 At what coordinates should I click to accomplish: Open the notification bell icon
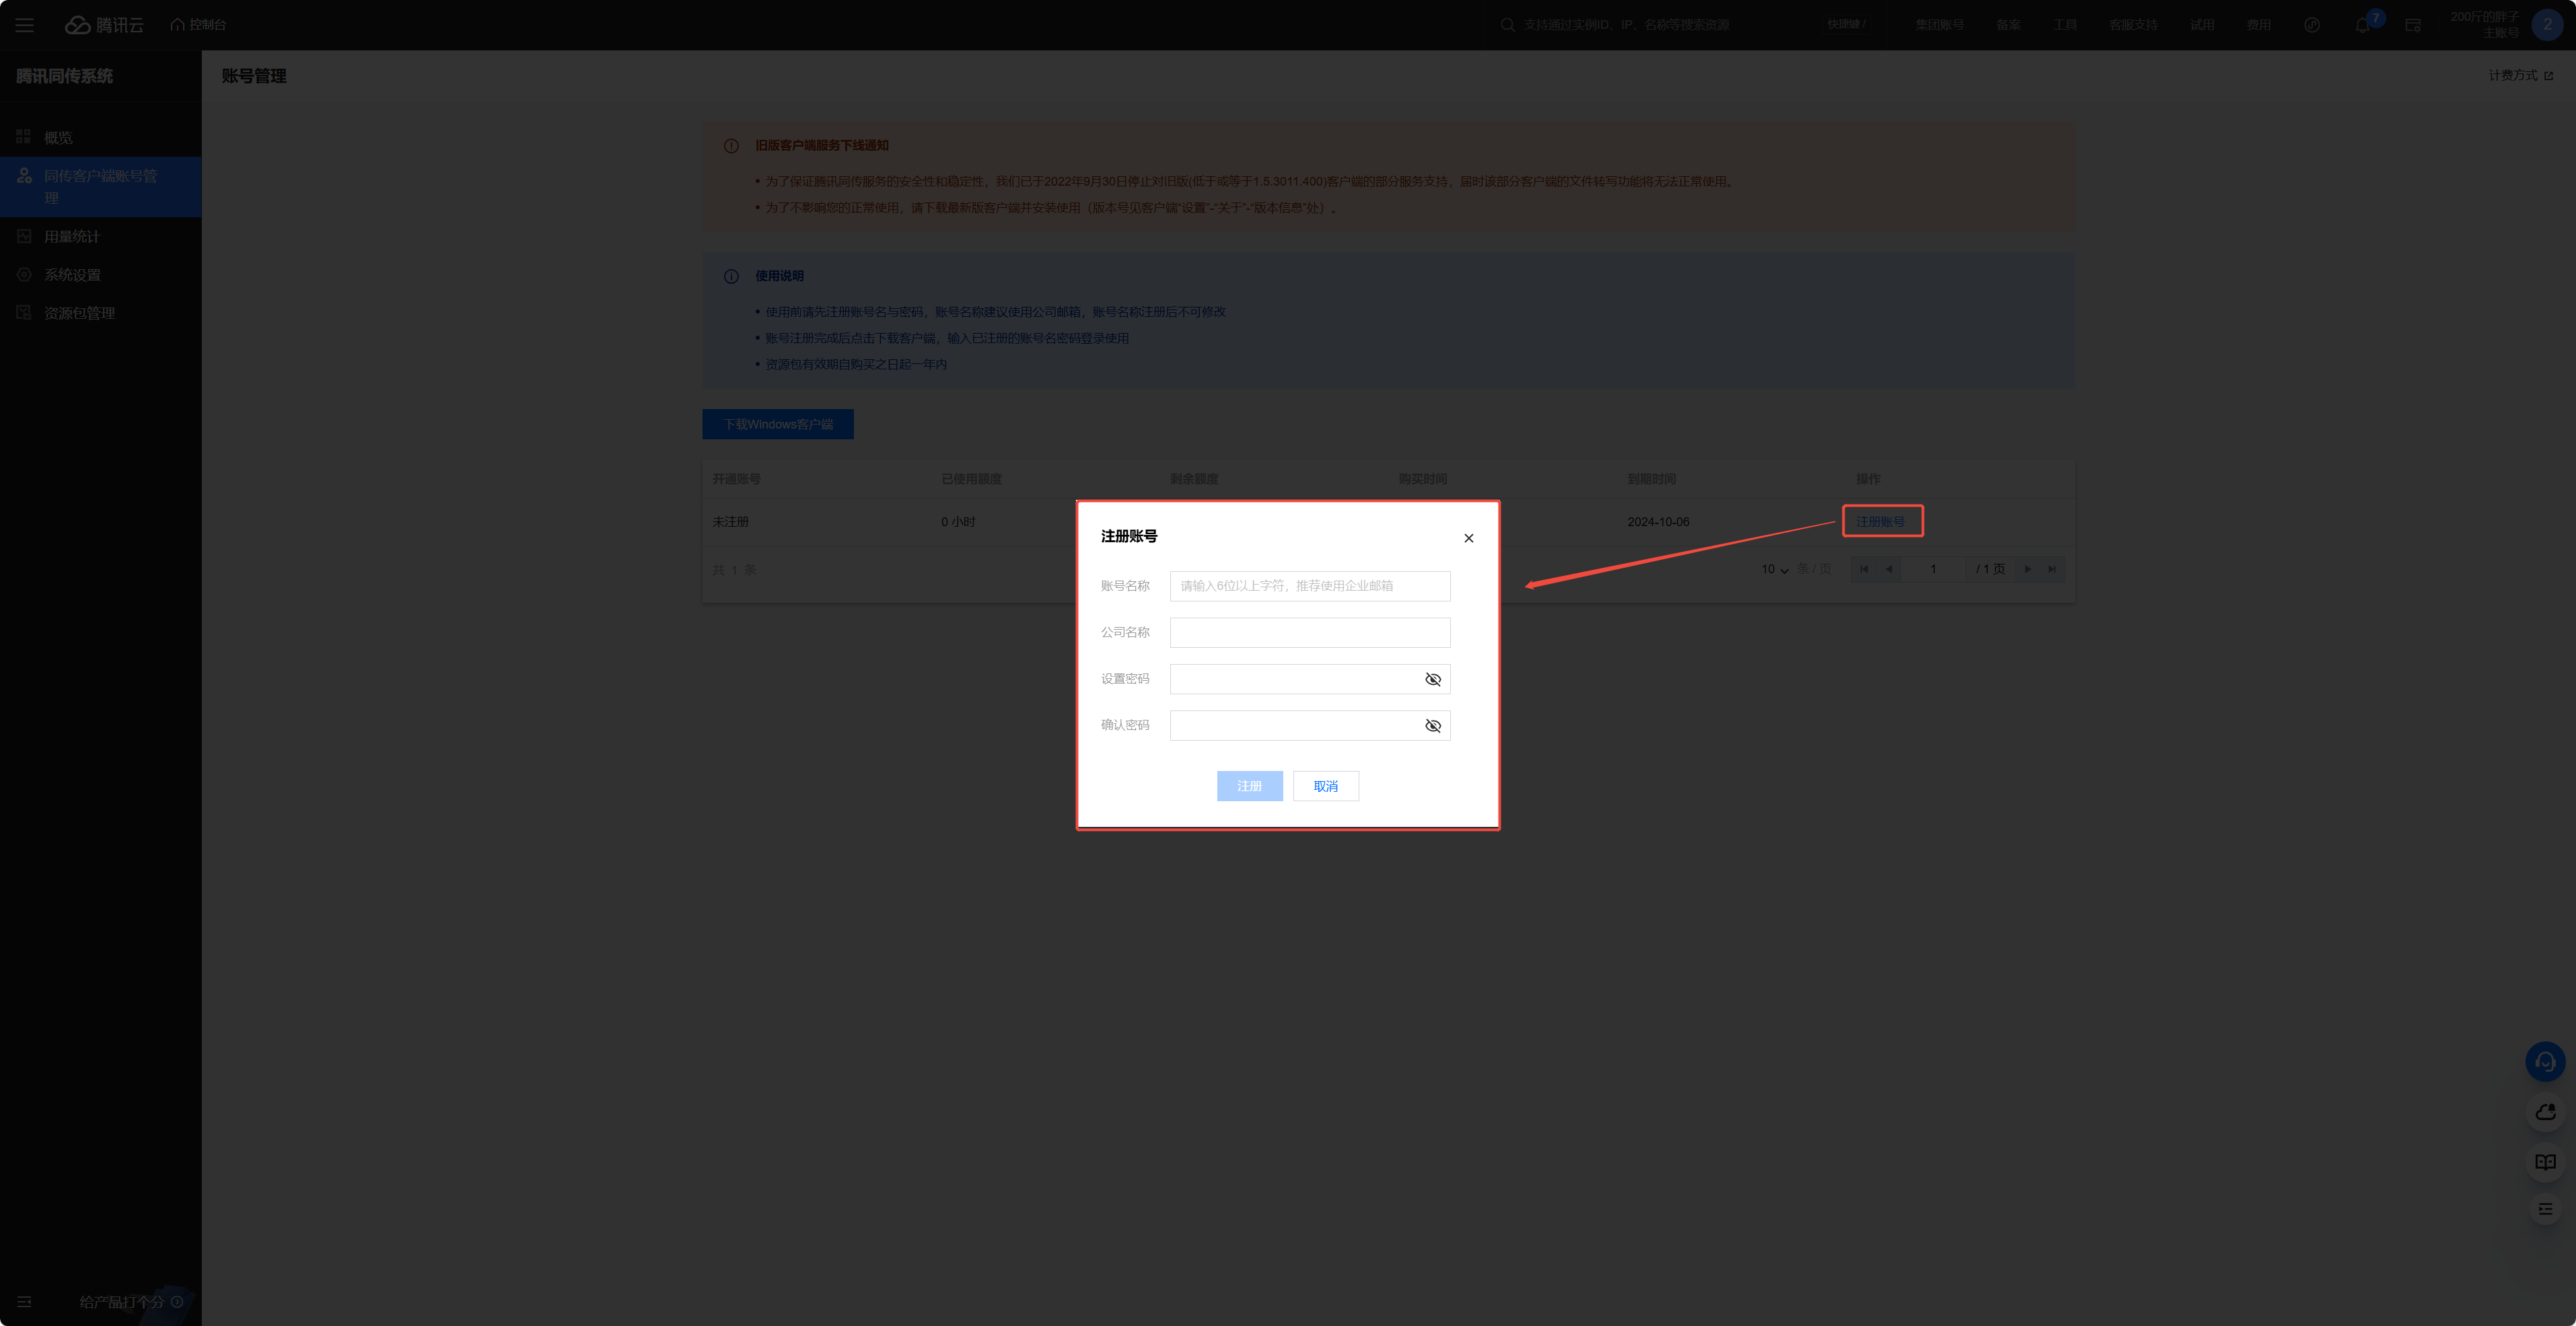(2362, 26)
